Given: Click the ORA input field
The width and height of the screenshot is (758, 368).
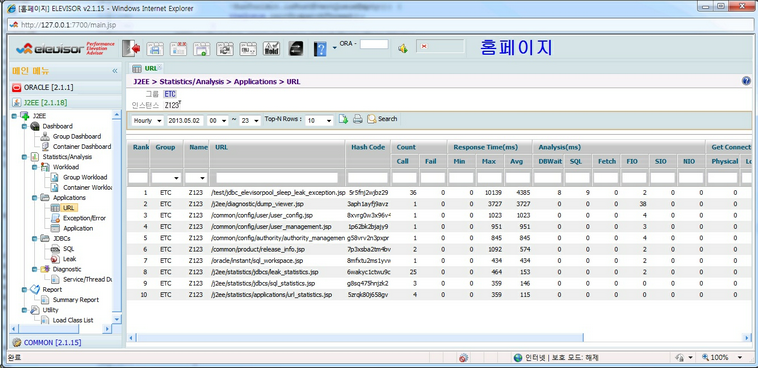Looking at the screenshot, I should [x=374, y=44].
